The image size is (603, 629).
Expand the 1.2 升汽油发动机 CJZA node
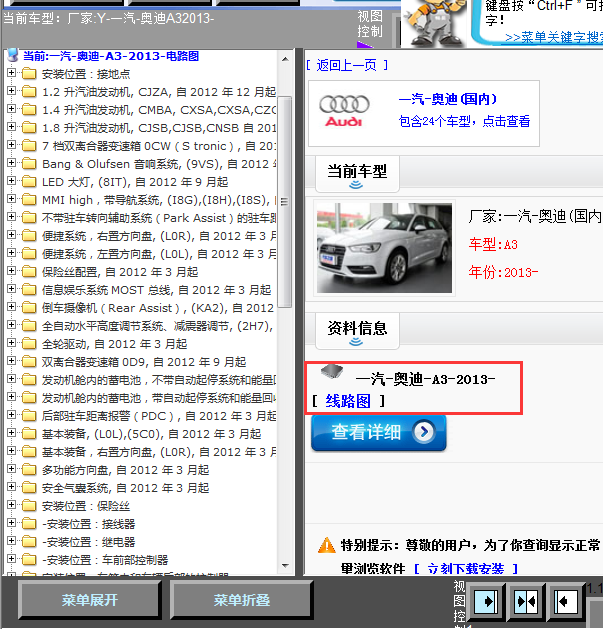coord(11,91)
